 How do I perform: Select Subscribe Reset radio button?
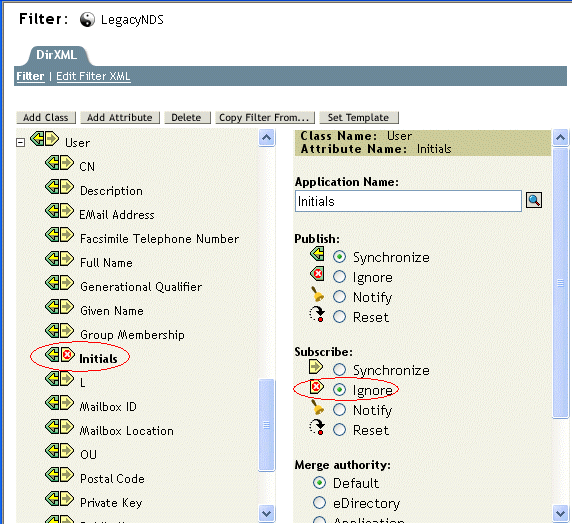pyautogui.click(x=339, y=430)
